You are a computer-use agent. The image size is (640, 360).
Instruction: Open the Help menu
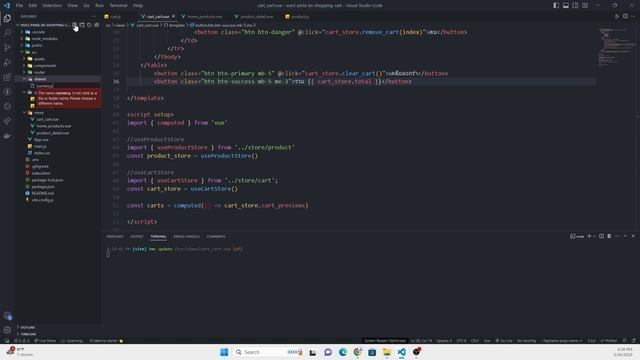point(138,5)
